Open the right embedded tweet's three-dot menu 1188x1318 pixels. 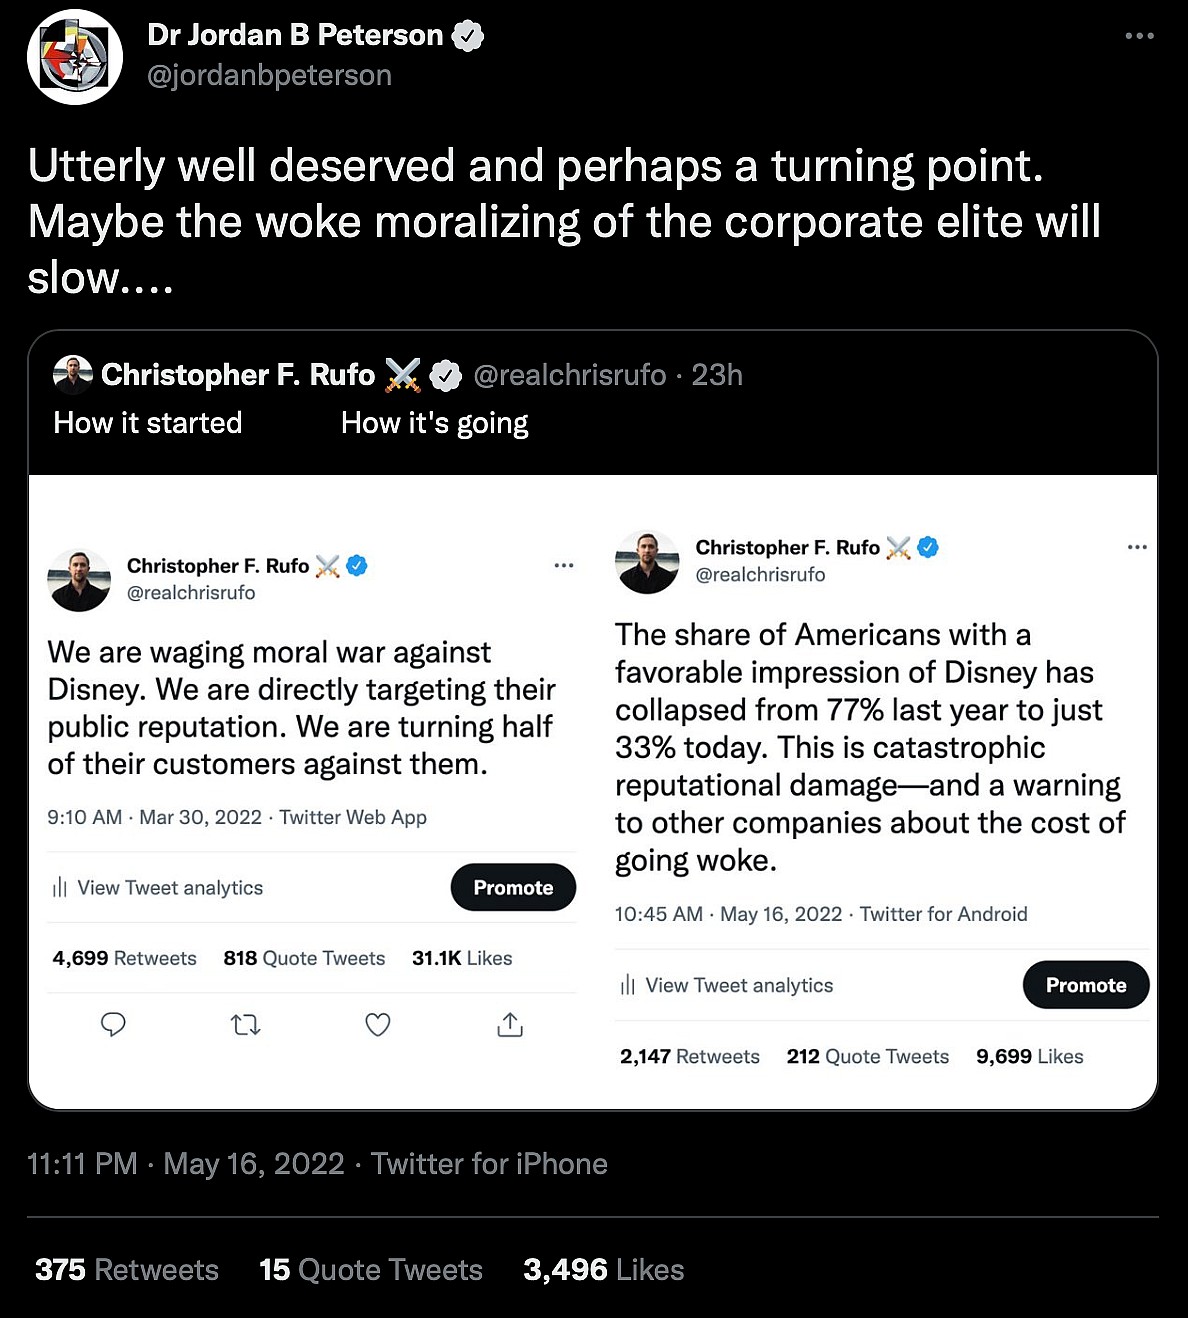(x=1137, y=547)
